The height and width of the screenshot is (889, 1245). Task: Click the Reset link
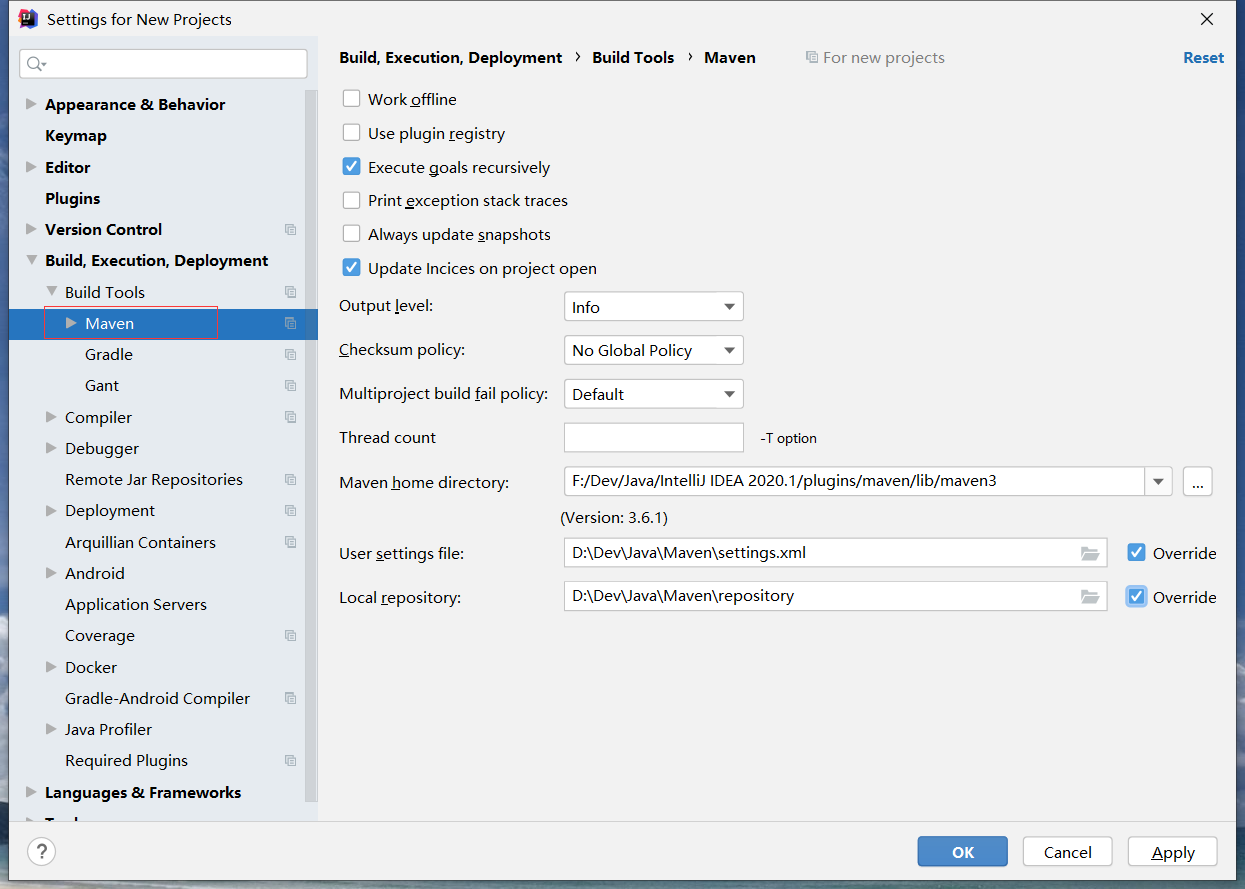[x=1203, y=58]
